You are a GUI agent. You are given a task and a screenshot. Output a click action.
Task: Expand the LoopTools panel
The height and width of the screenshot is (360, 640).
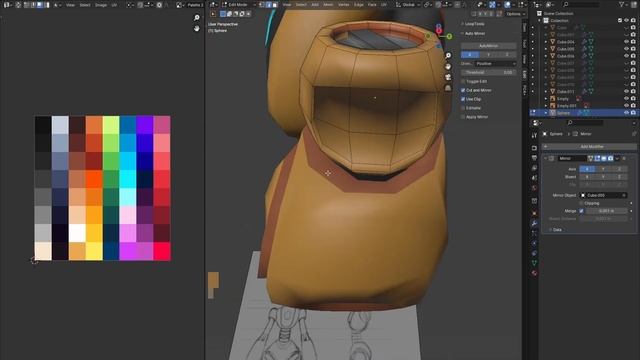click(x=462, y=24)
